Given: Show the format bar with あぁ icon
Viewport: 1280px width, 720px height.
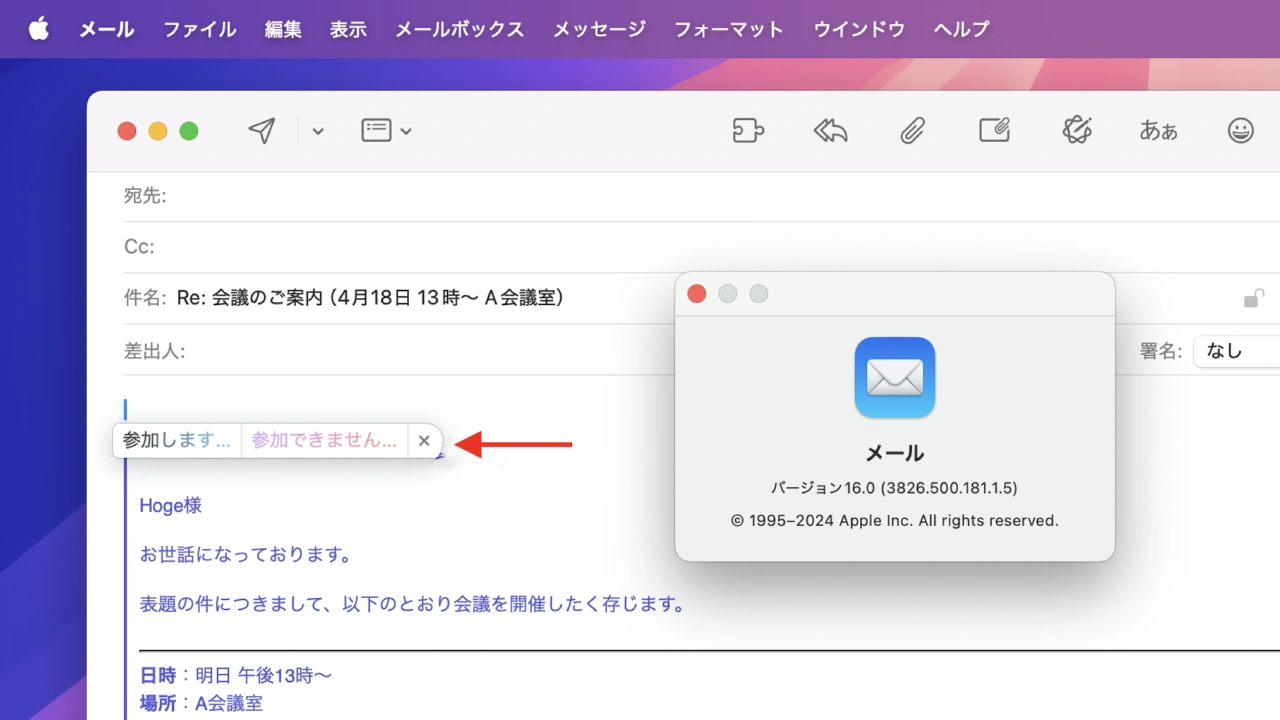Looking at the screenshot, I should 1158,131.
